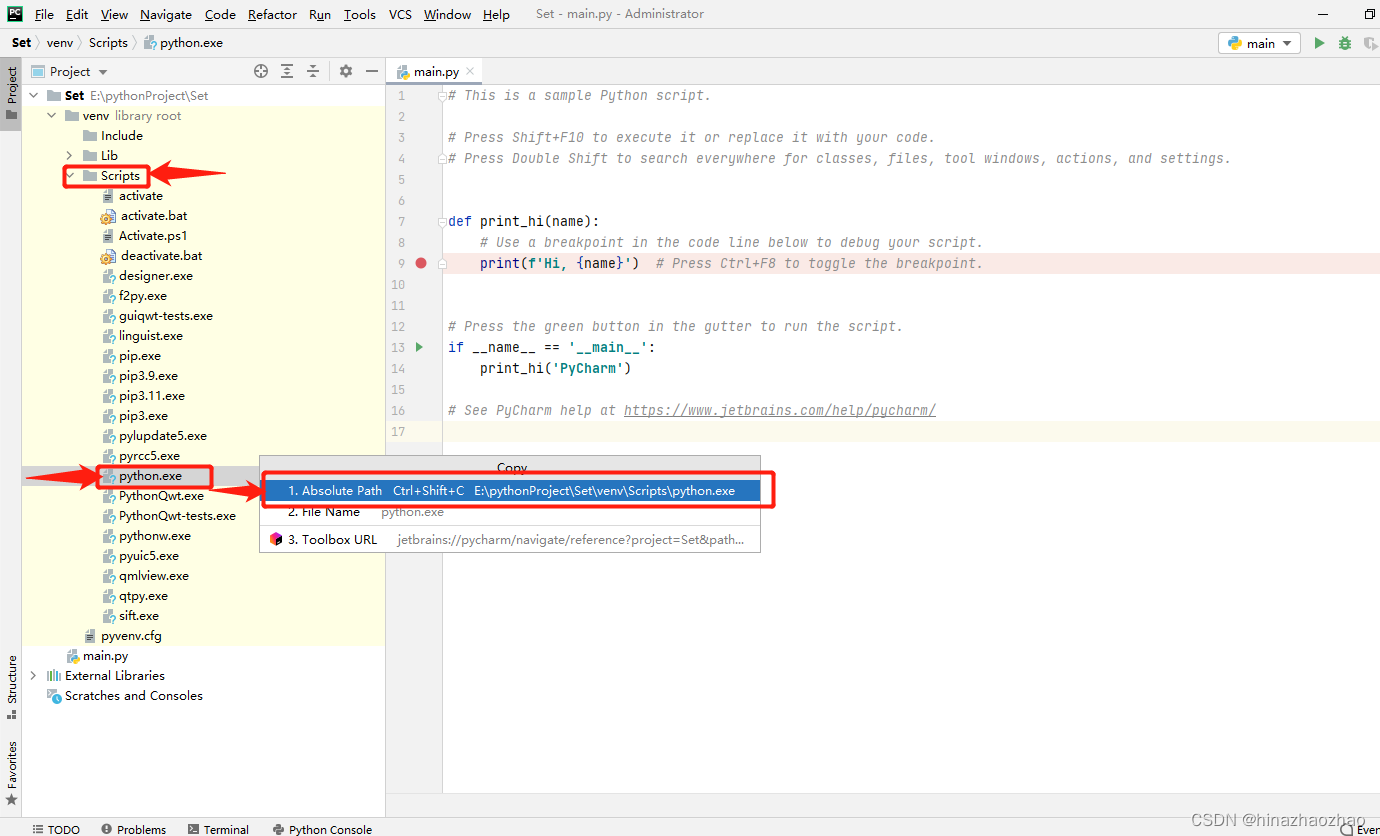
Task: Click the Set breadcrumb in navigation bar
Action: [x=21, y=43]
